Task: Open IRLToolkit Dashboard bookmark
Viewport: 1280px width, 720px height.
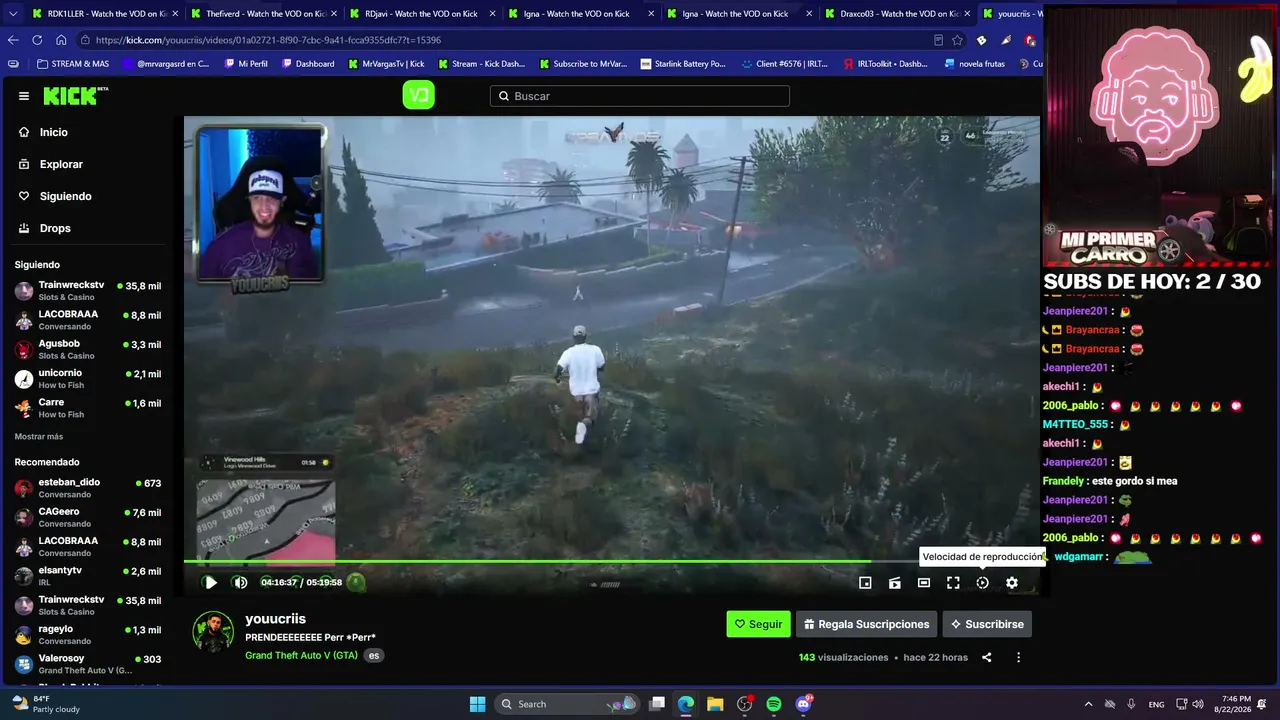Action: (886, 64)
